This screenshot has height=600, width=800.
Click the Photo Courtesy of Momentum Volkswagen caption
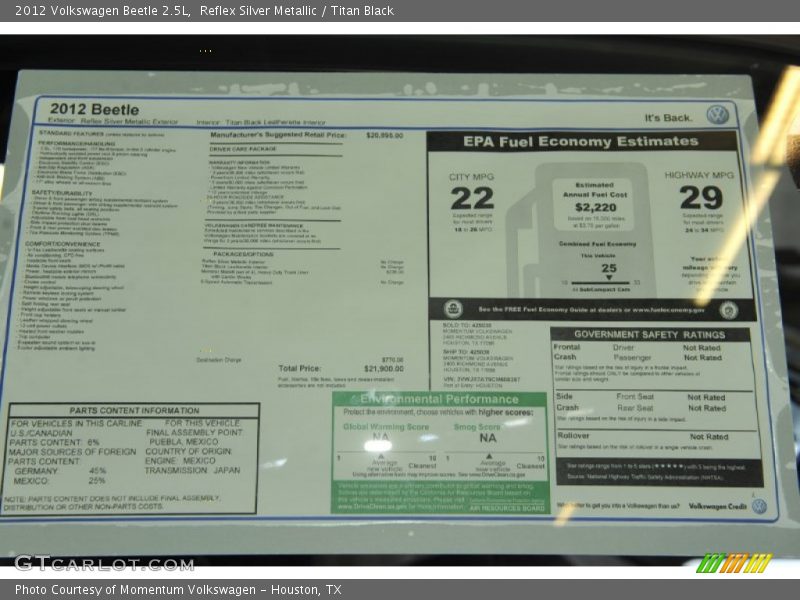(x=178, y=590)
